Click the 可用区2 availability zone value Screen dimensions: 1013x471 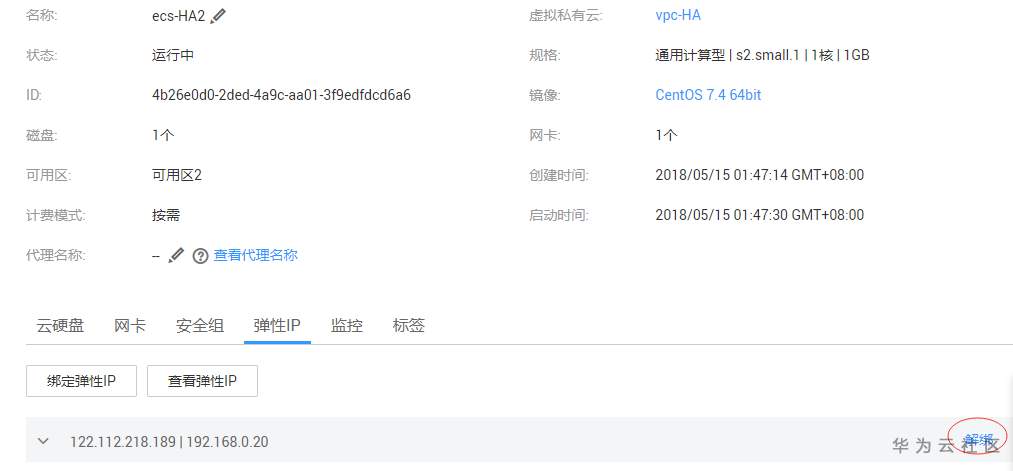[x=176, y=175]
